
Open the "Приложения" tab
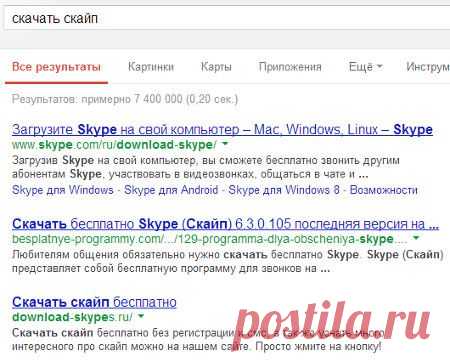pos(290,67)
